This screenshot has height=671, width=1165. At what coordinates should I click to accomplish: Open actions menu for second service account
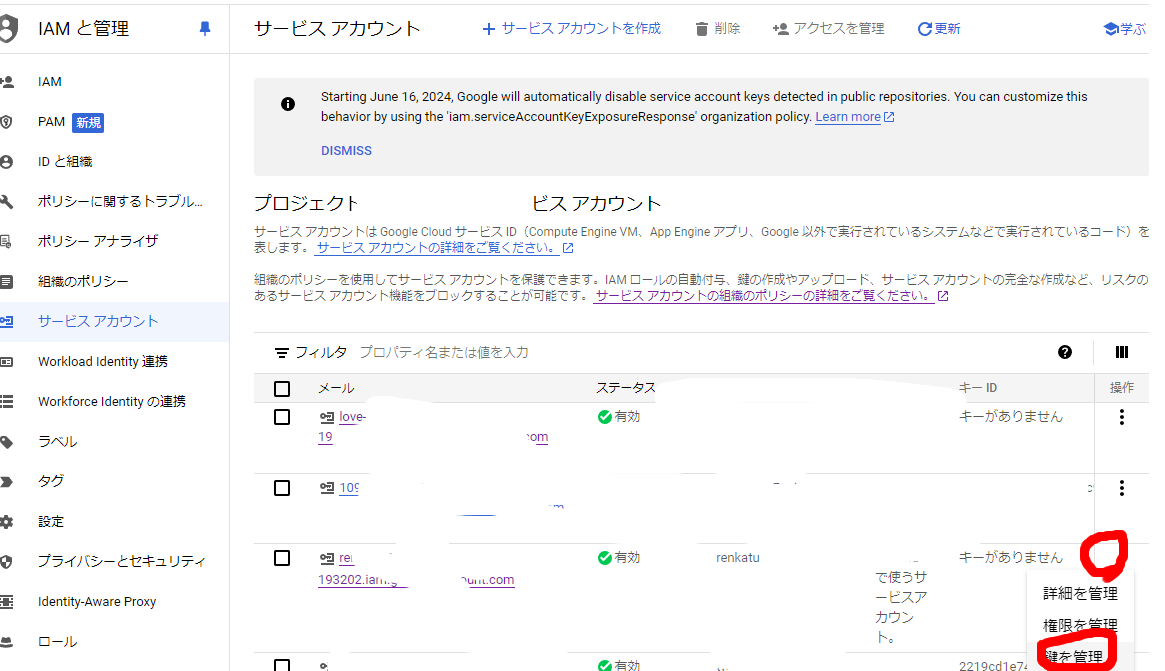pos(1121,489)
